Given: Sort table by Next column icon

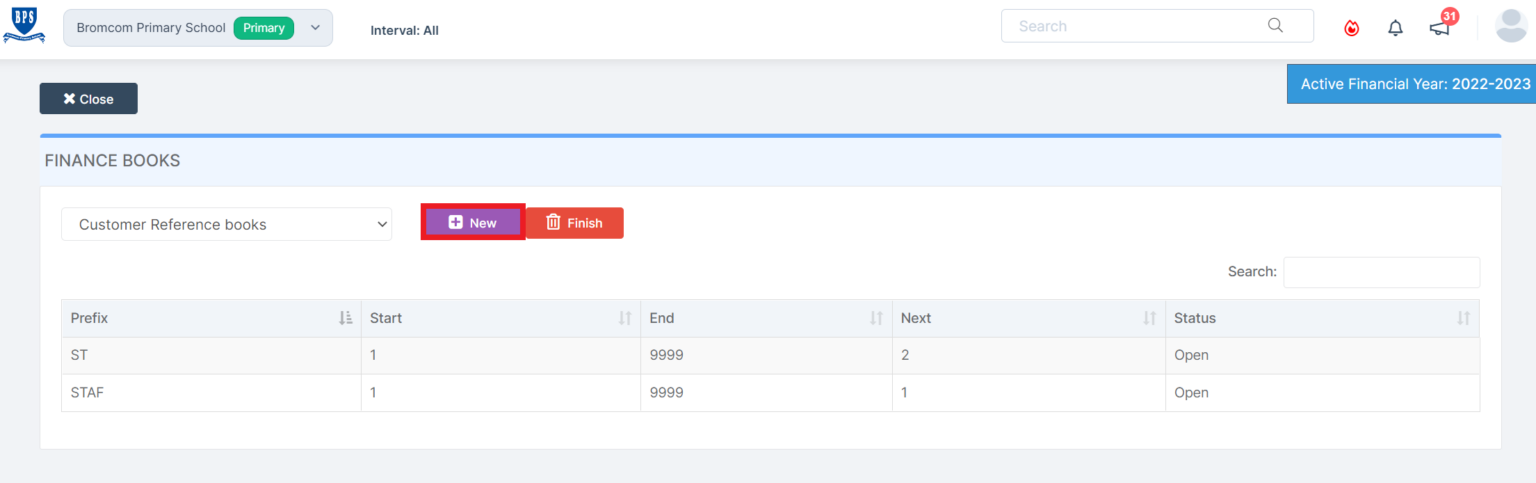Looking at the screenshot, I should pos(1149,318).
